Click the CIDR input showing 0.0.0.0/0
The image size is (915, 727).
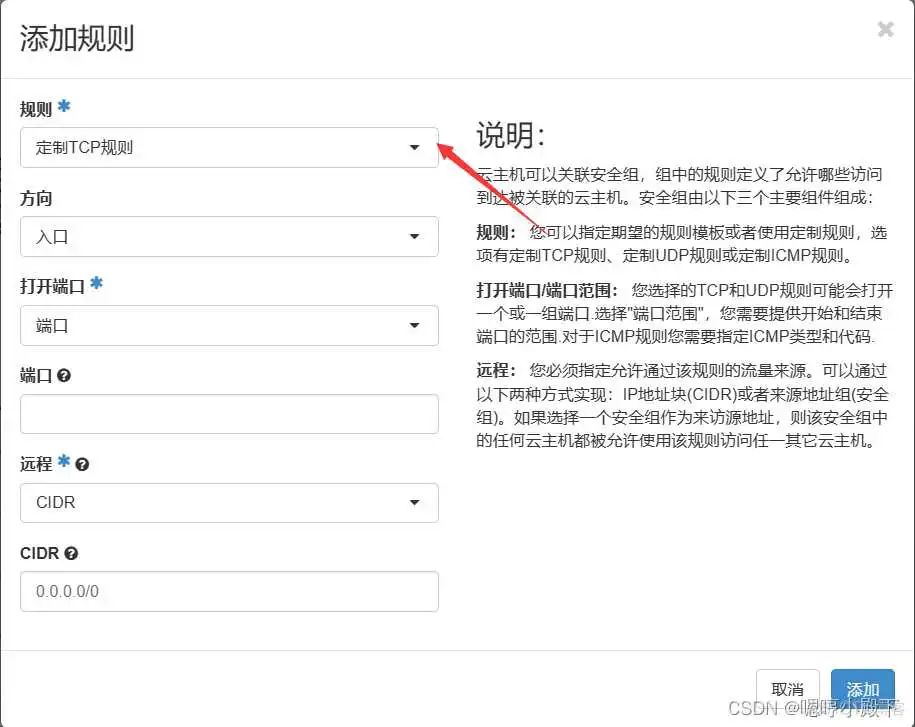[x=230, y=592]
